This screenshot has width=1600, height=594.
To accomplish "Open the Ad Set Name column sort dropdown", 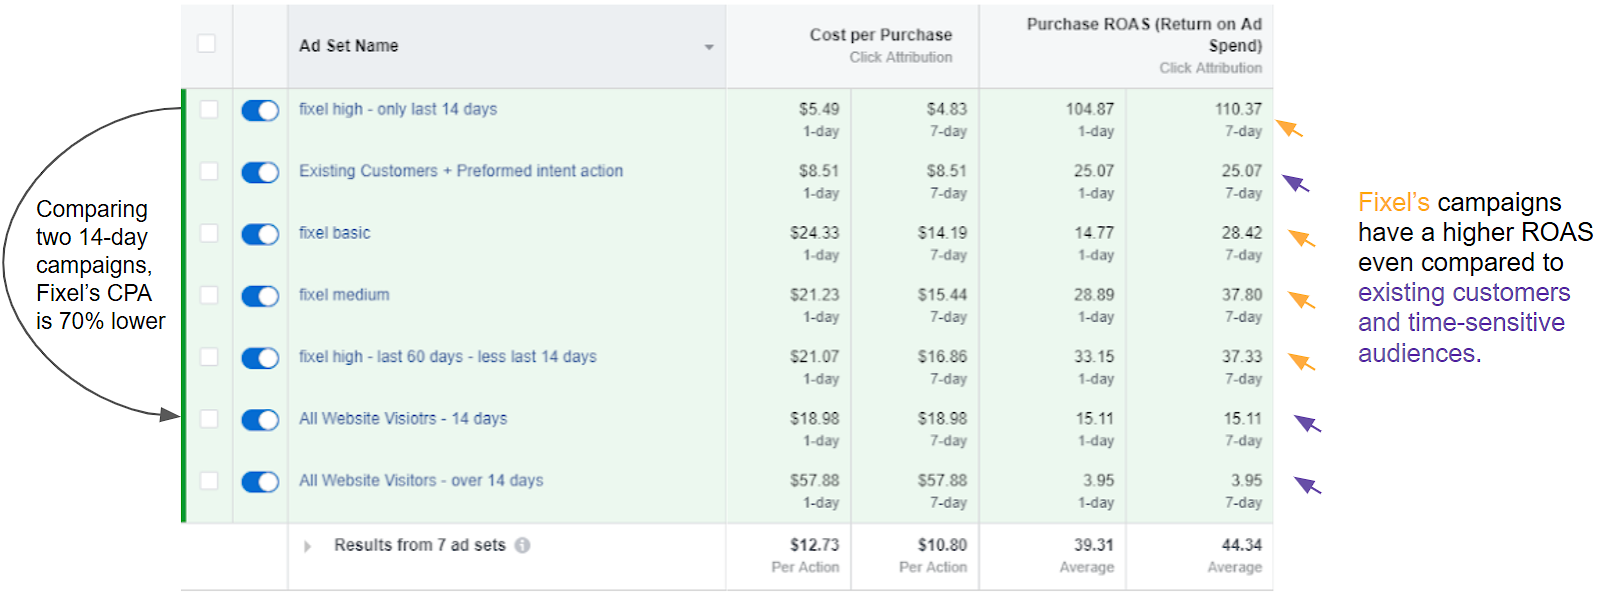I will coord(709,47).
